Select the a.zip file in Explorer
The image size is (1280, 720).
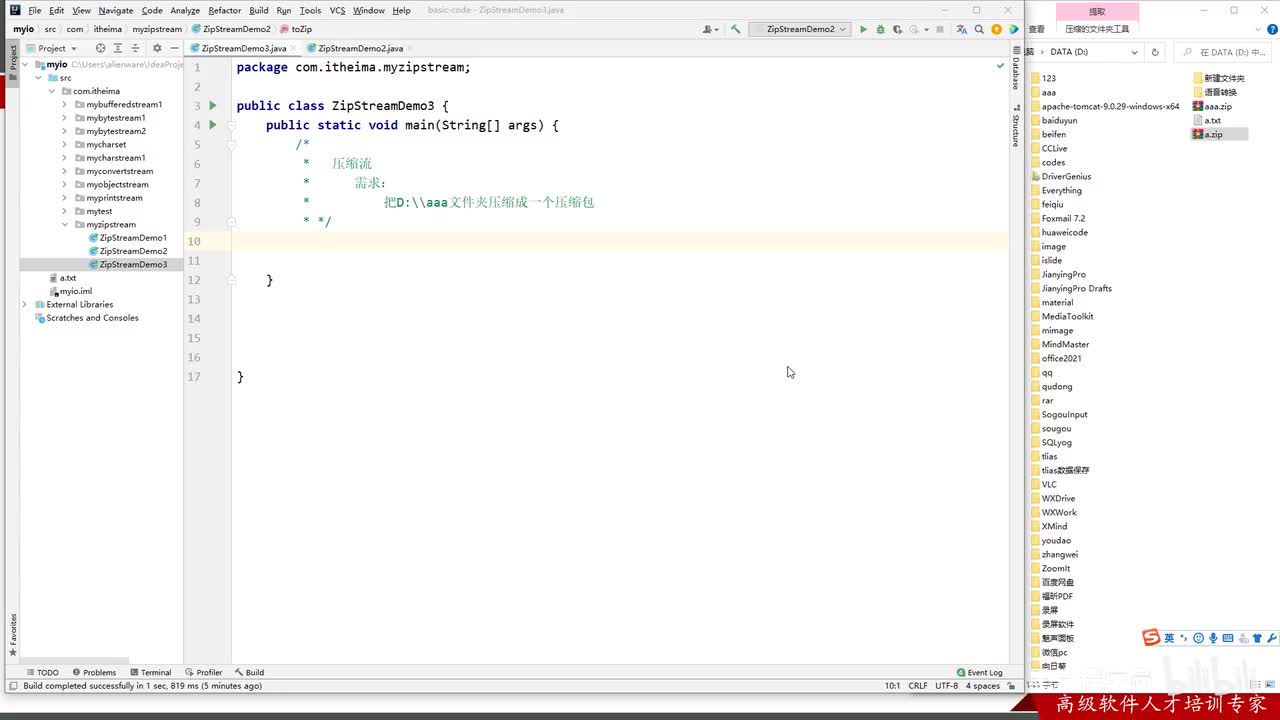click(1220, 134)
